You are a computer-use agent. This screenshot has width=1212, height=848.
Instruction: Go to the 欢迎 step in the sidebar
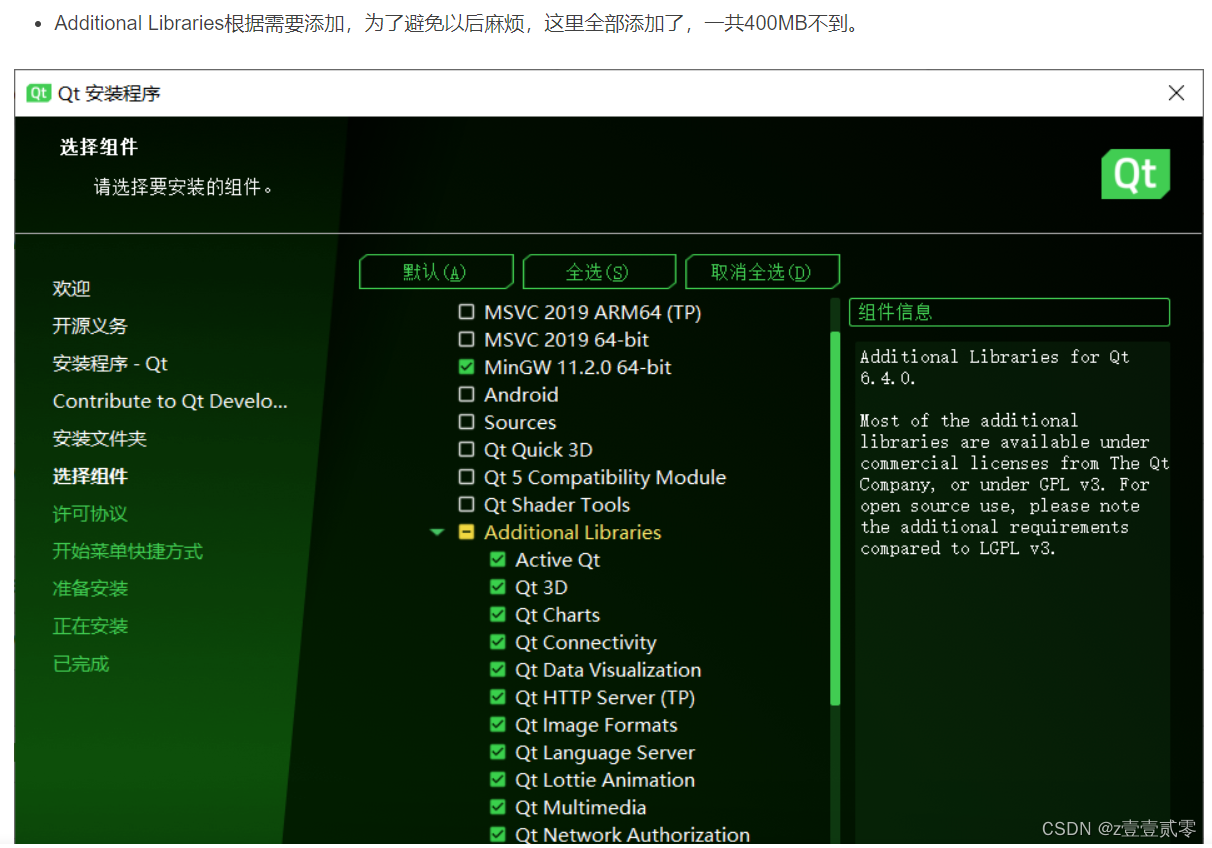coord(72,289)
